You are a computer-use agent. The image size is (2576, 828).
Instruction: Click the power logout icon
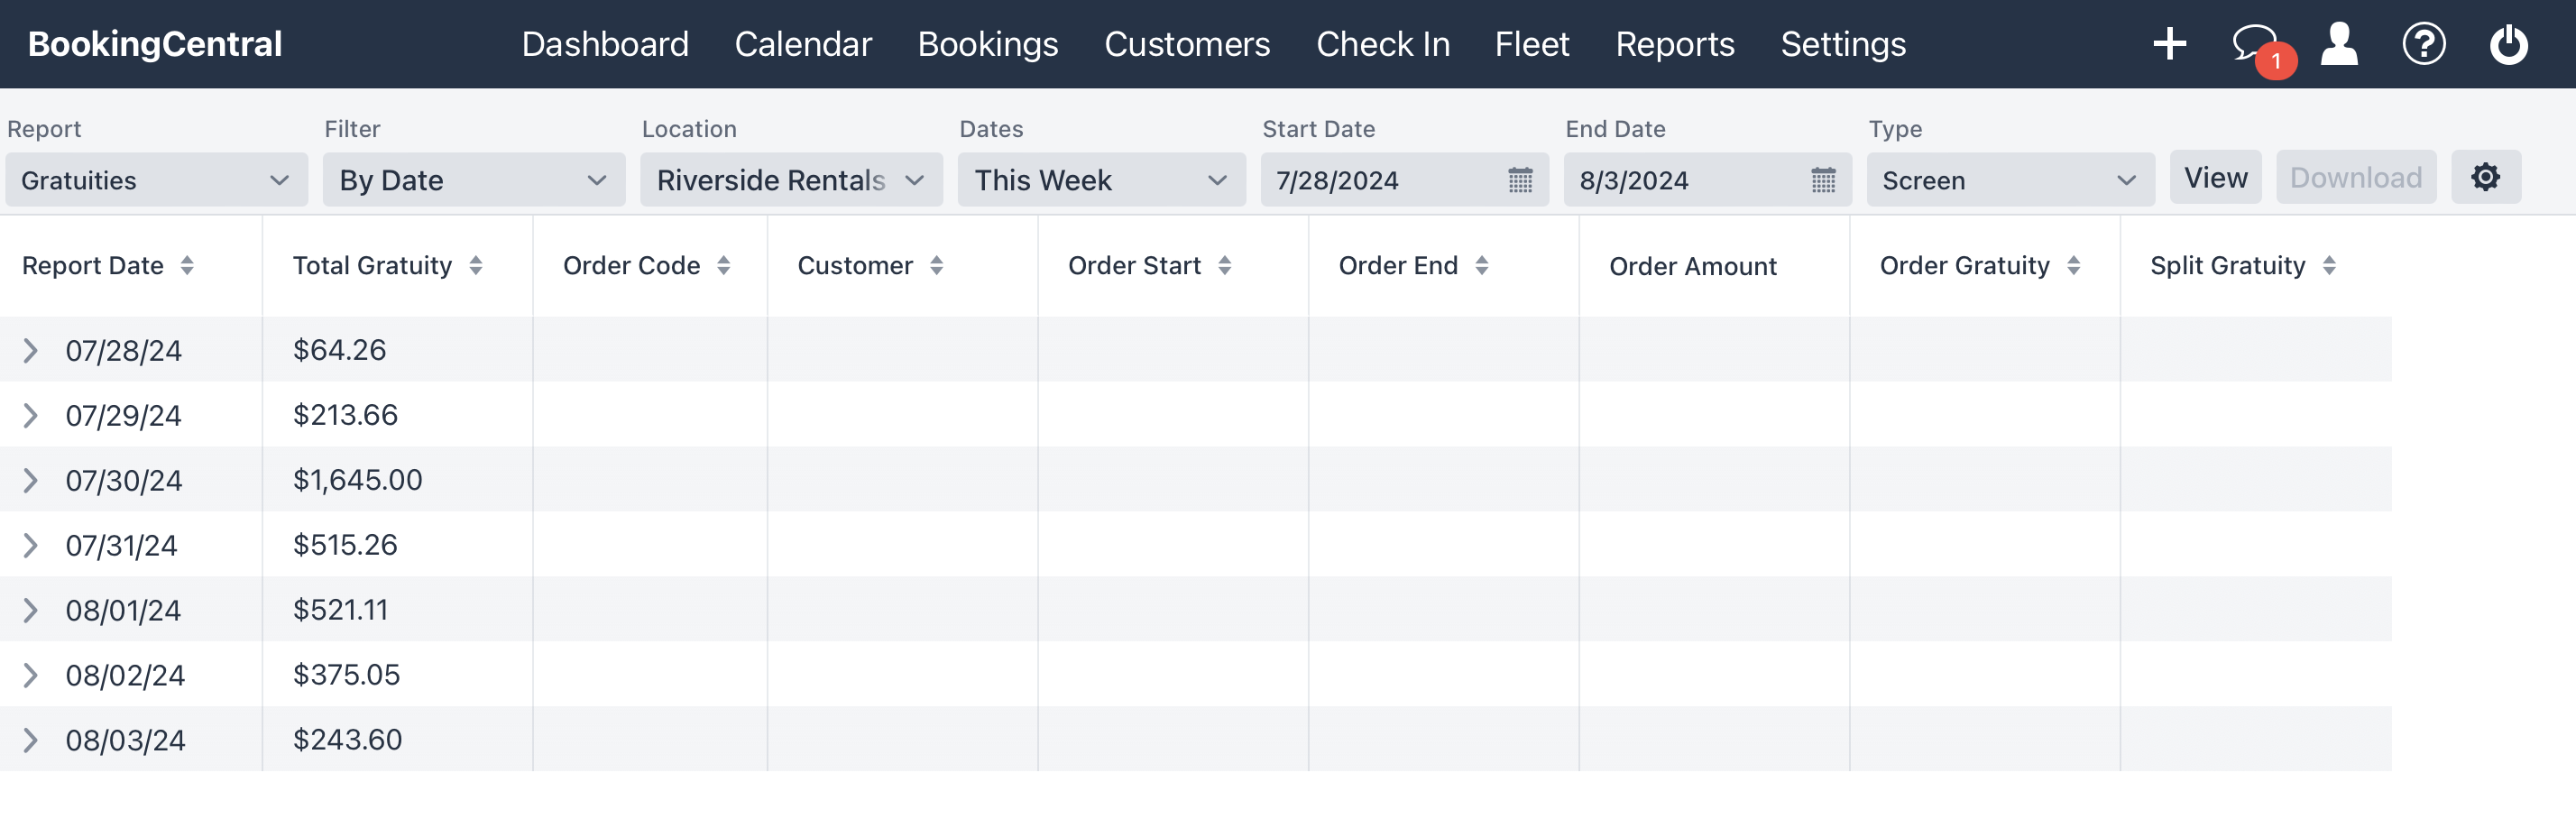(x=2508, y=44)
